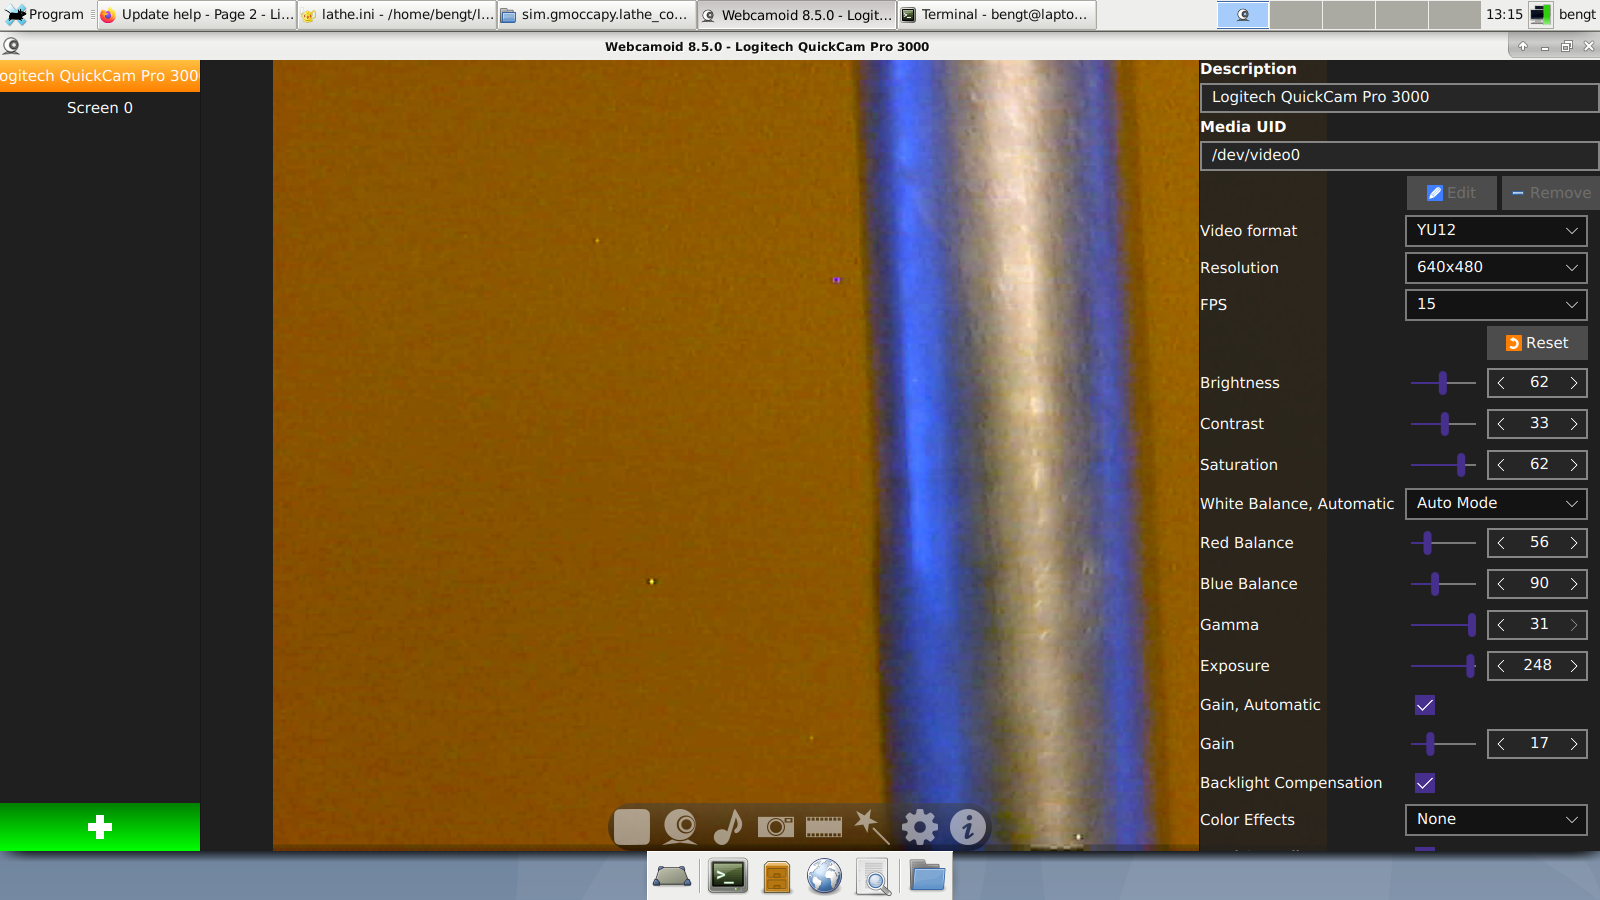
Task: Launch the terminal from bottom dock
Action: click(x=728, y=876)
